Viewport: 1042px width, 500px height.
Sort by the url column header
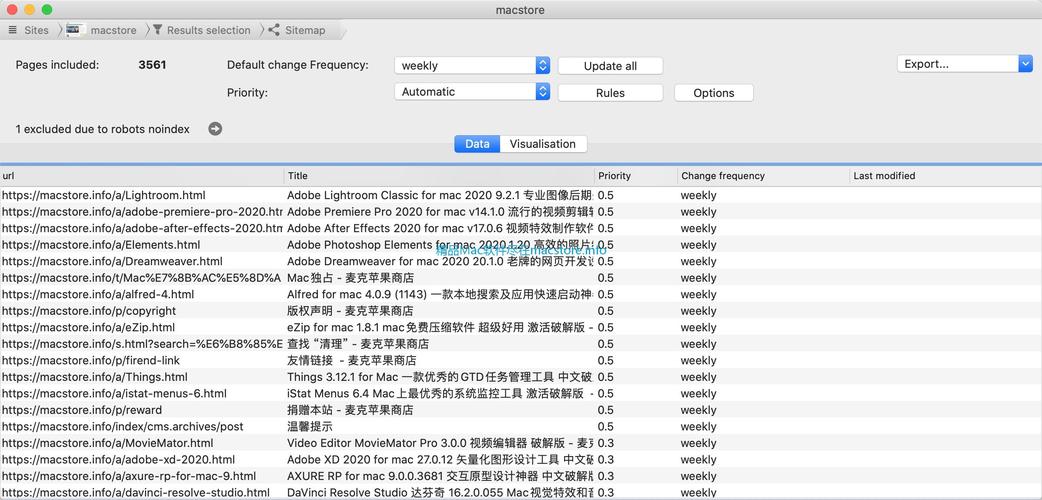coord(142,176)
